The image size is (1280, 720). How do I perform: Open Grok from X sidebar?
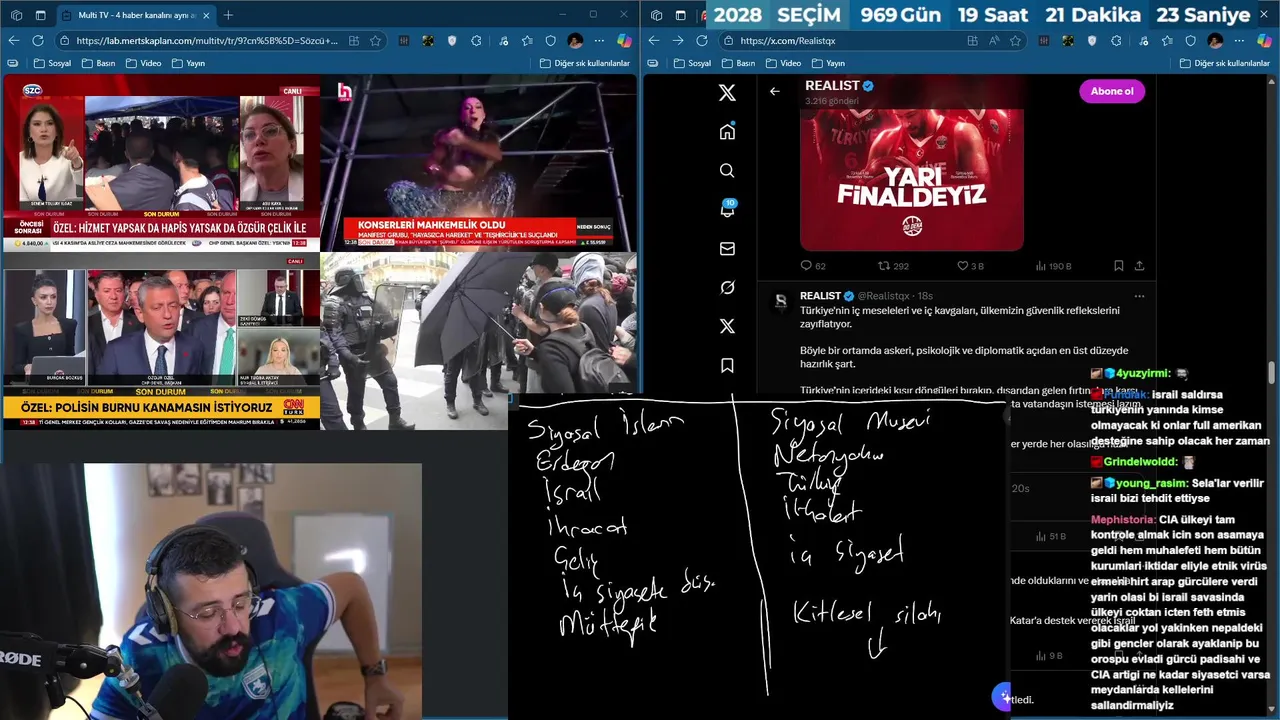click(x=727, y=287)
